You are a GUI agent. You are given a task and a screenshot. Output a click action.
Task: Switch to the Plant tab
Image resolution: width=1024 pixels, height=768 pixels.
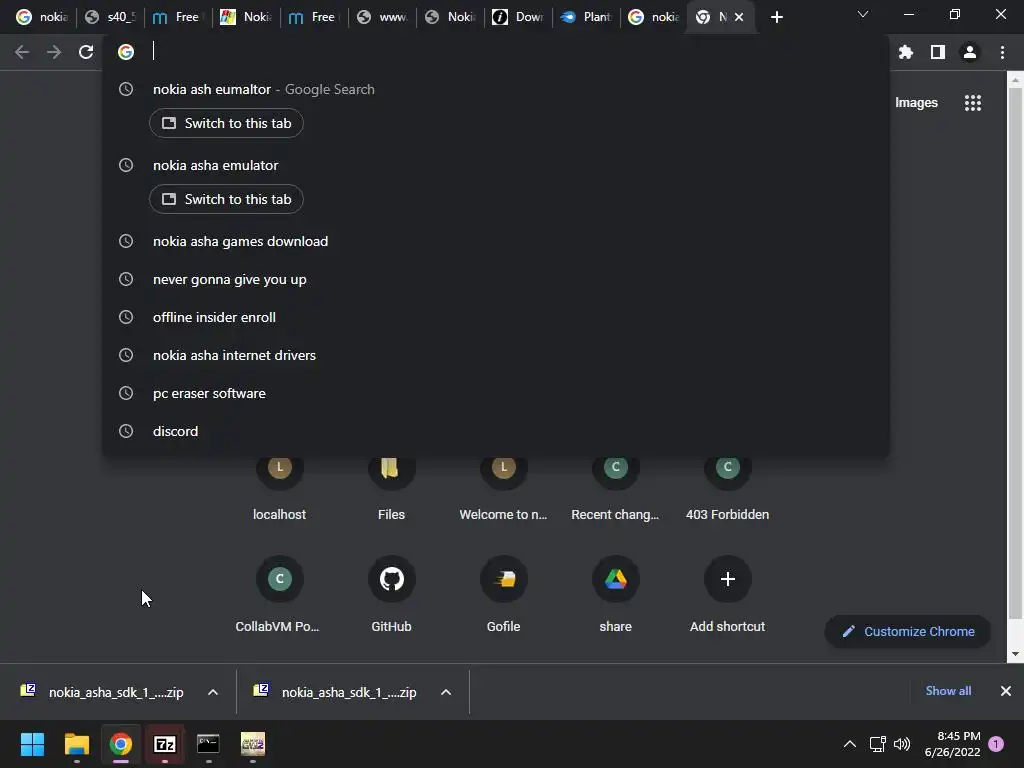click(586, 17)
